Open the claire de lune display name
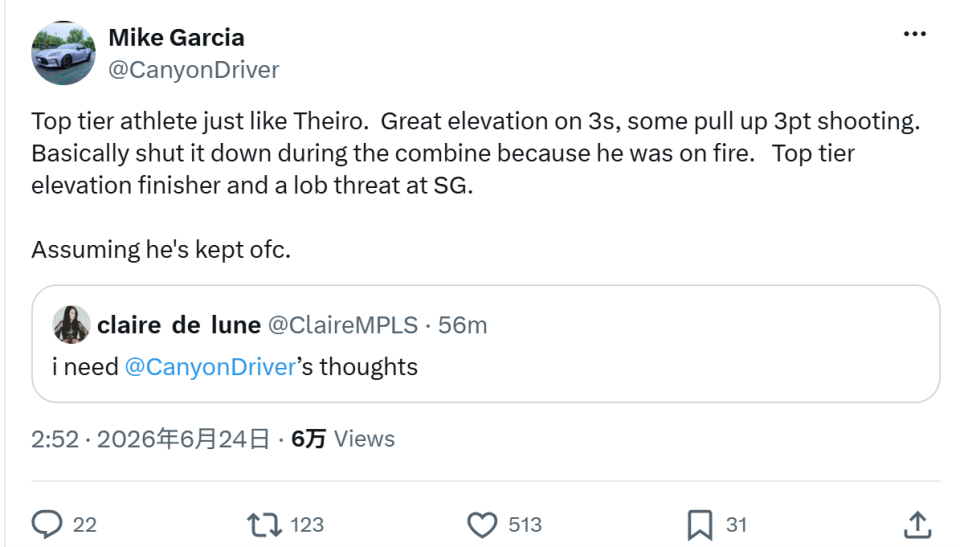This screenshot has width=960, height=547. tap(179, 325)
